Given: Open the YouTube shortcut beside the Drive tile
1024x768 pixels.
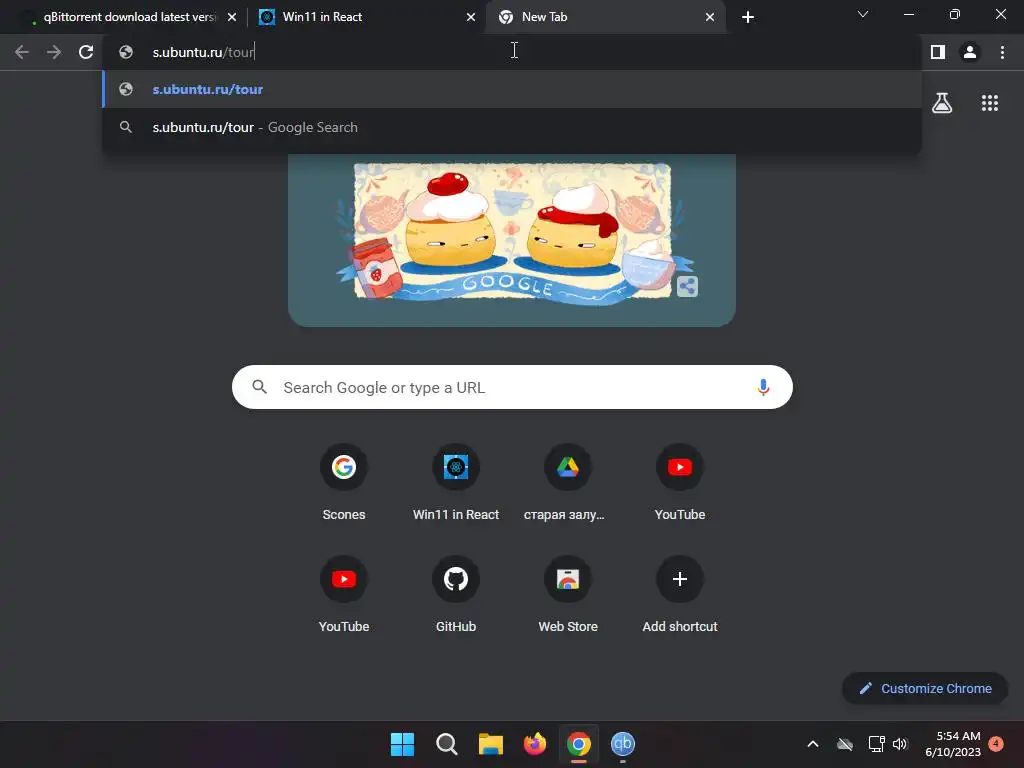Looking at the screenshot, I should [x=680, y=482].
